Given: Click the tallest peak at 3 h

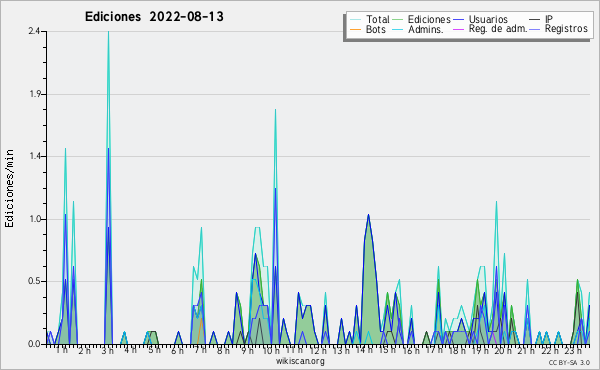Looking at the screenshot, I should tap(108, 32).
